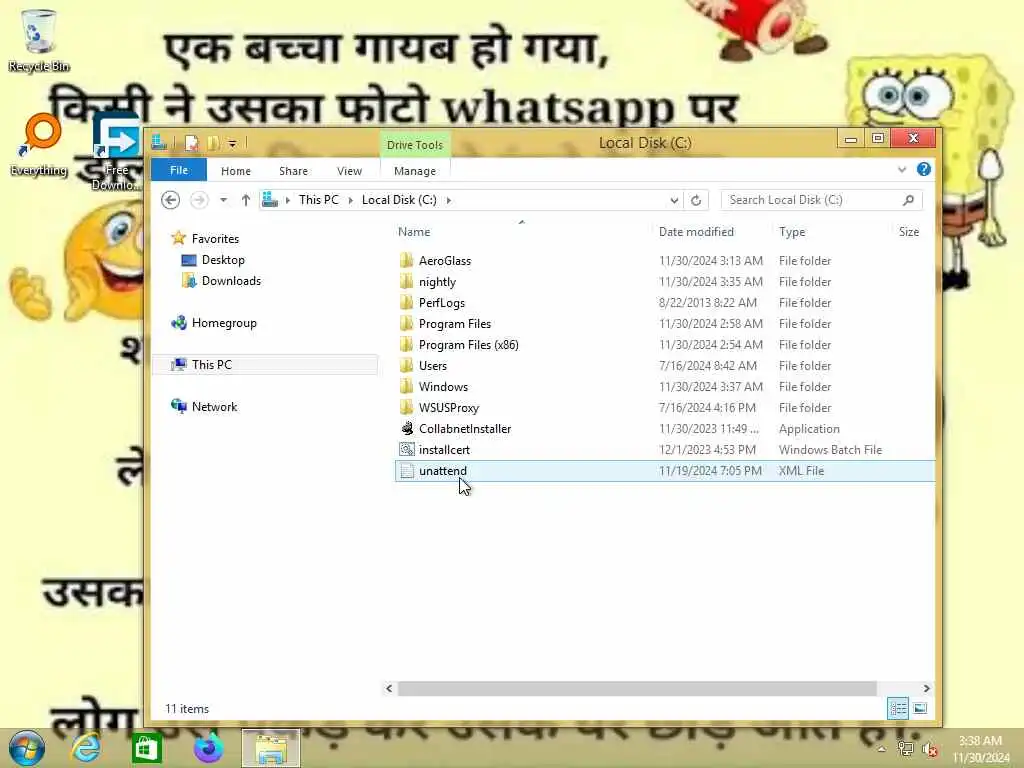Open the Store app from taskbar

(146, 748)
